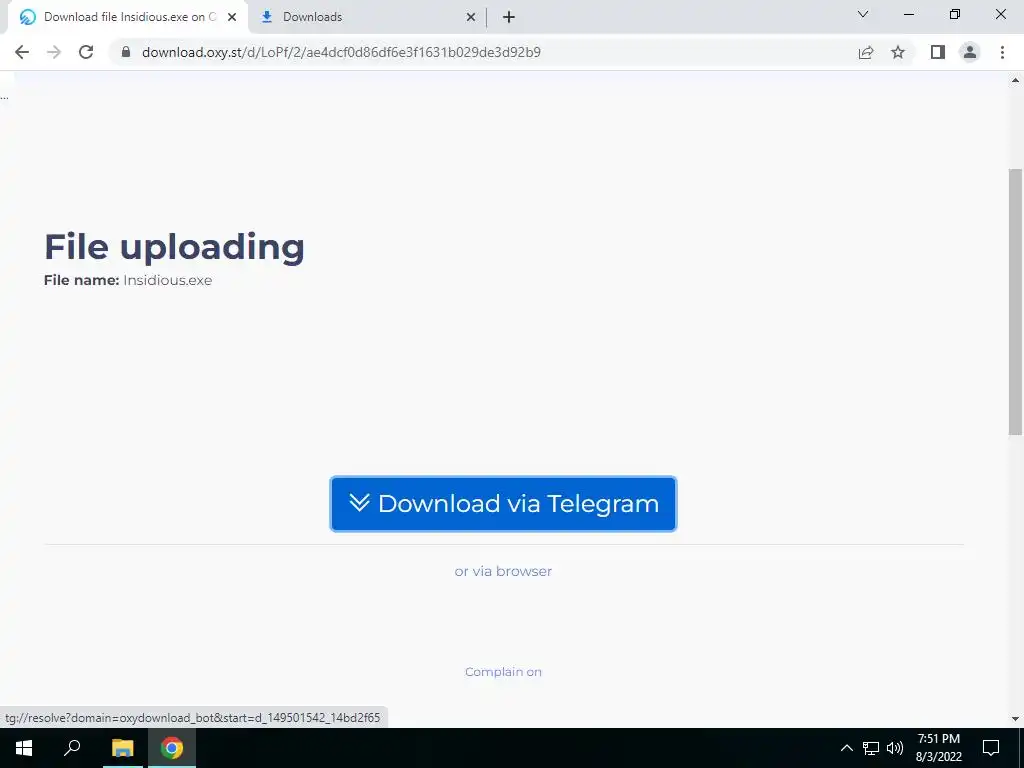1024x768 pixels.
Task: Click the File uploading heading
Action: pyautogui.click(x=174, y=248)
